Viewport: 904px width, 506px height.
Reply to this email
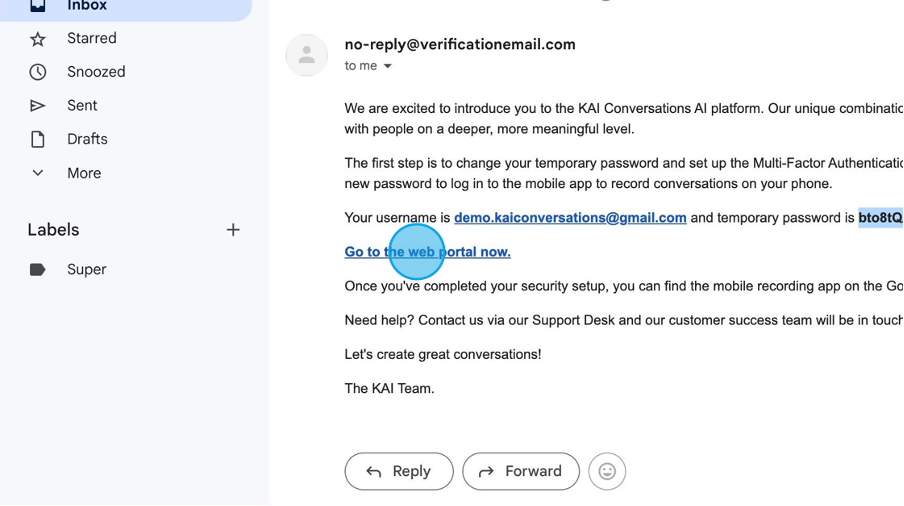tap(399, 471)
